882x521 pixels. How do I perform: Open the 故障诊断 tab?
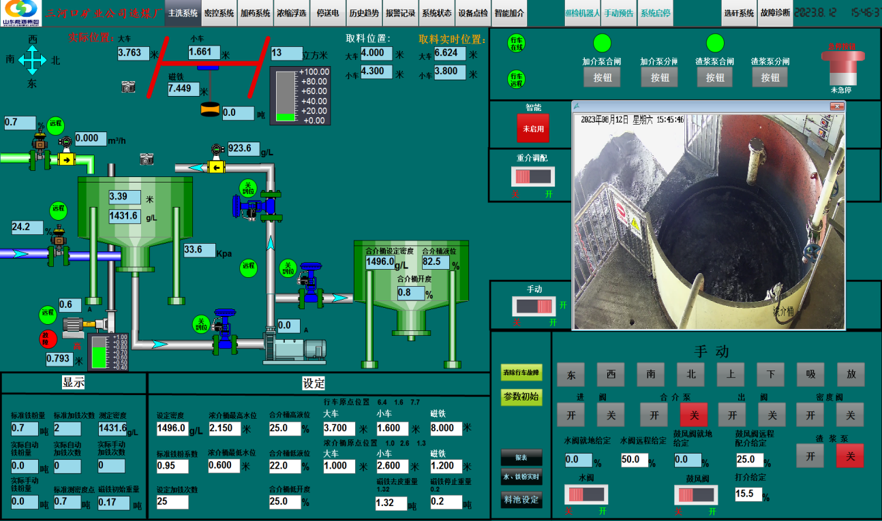(x=774, y=13)
